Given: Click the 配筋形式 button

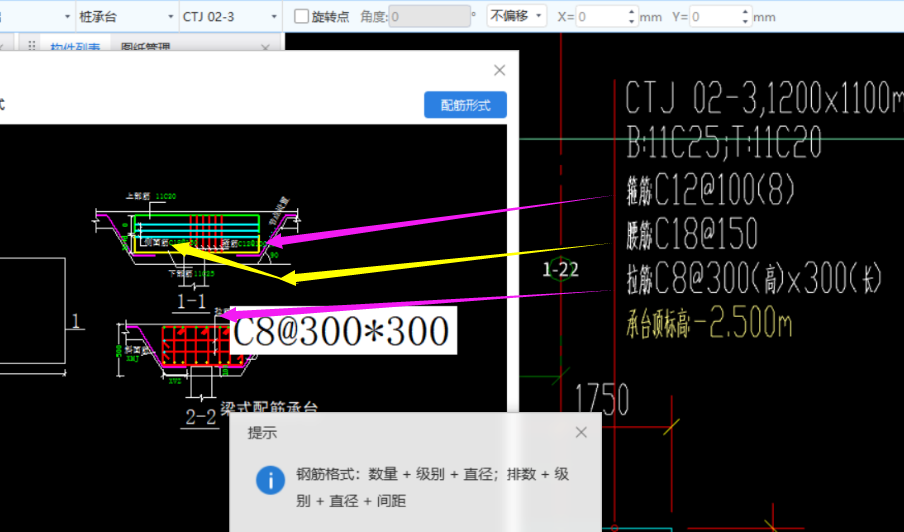Looking at the screenshot, I should 465,105.
